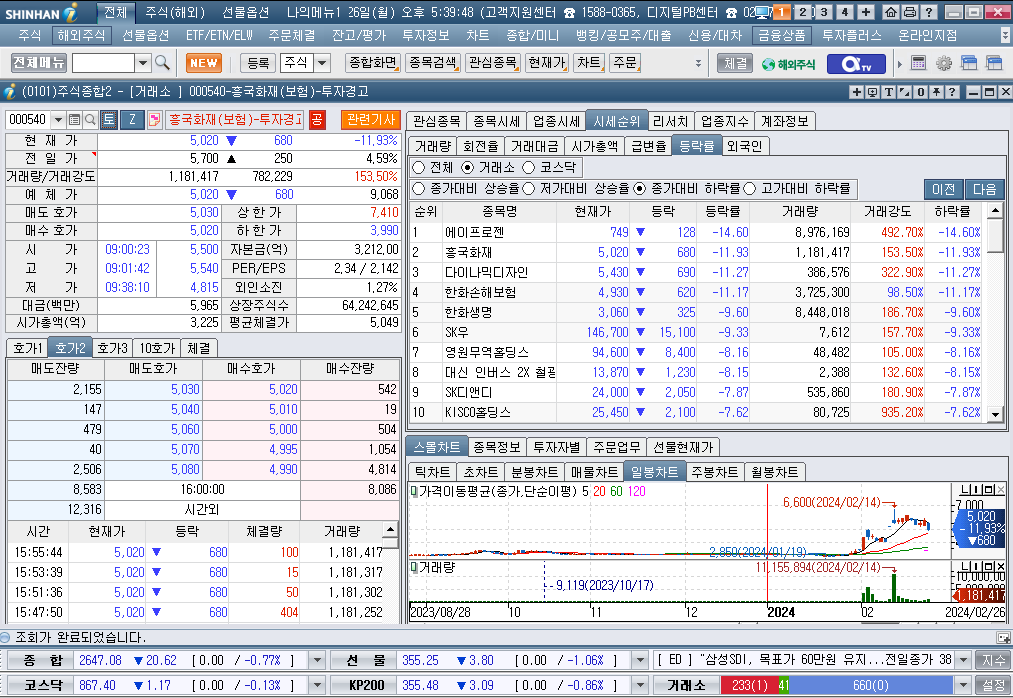1013x698 pixels.
Task: Switch to virtual screen 4
Action: tap(844, 12)
